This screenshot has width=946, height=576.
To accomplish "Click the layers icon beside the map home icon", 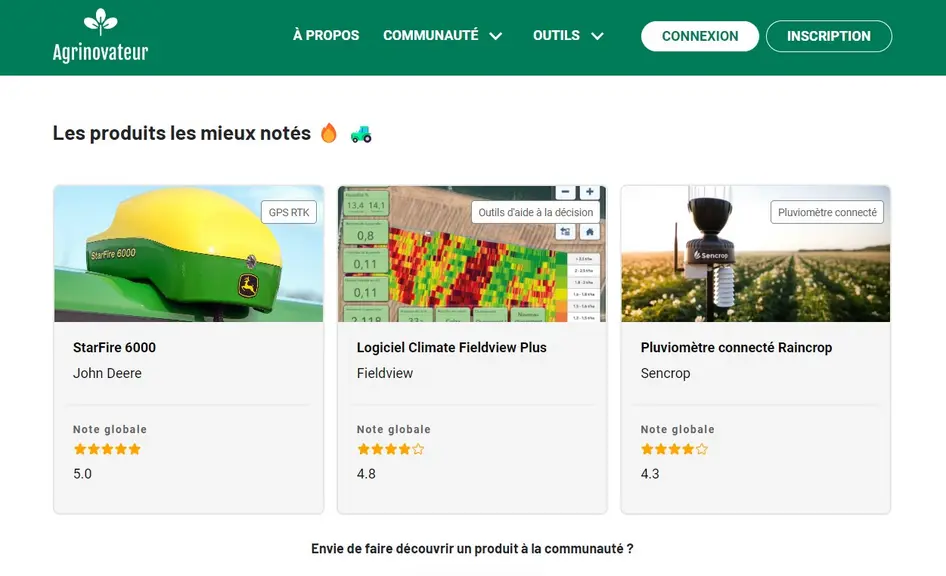I will 565,232.
